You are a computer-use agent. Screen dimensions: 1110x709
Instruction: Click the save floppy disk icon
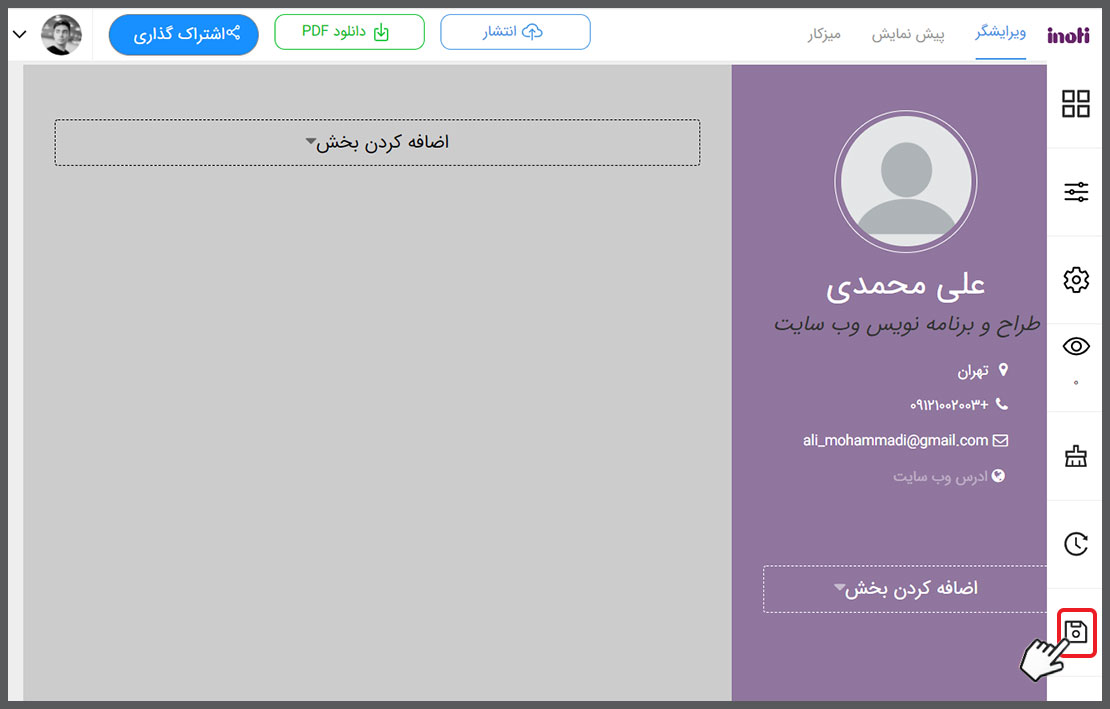tap(1076, 632)
